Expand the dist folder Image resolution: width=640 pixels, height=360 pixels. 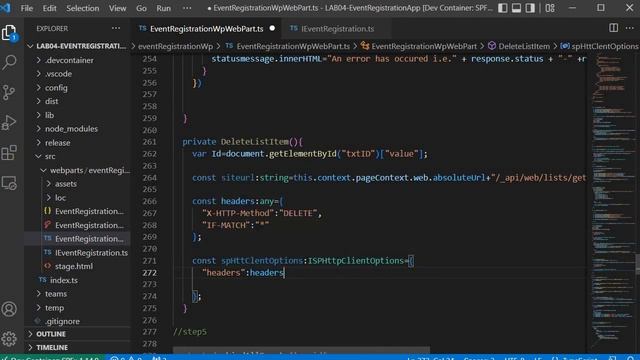(78, 101)
